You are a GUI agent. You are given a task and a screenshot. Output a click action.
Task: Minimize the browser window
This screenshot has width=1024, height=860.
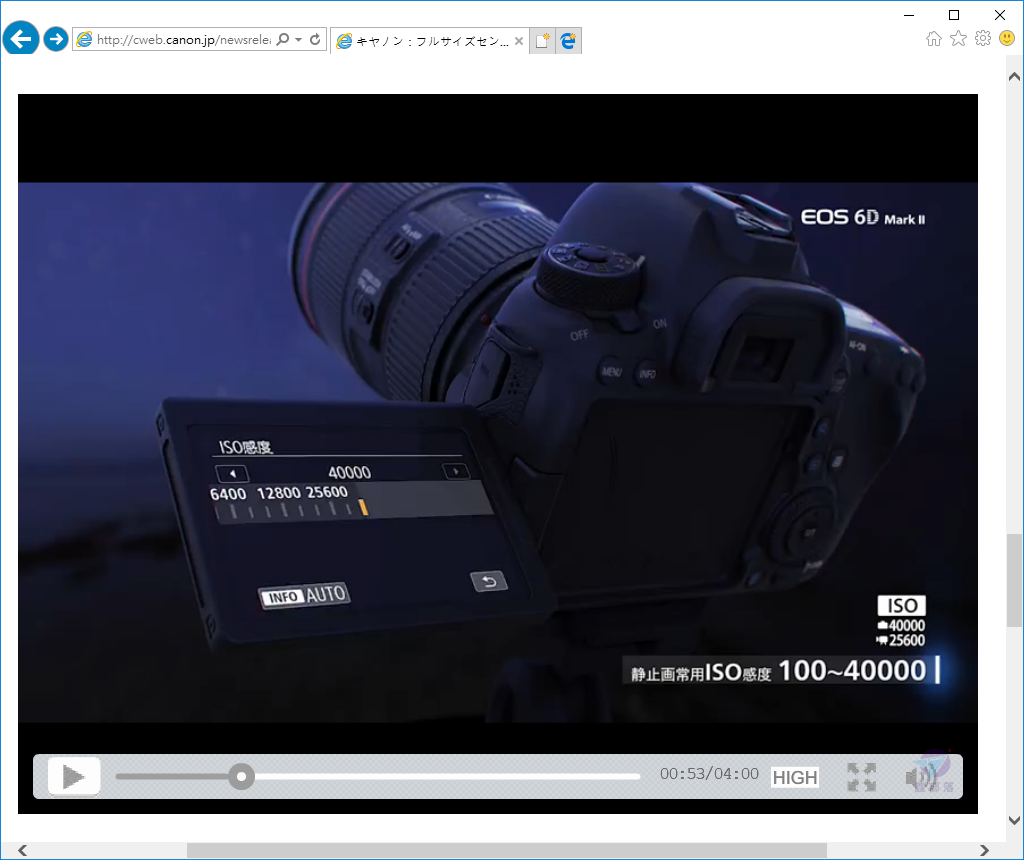click(908, 15)
